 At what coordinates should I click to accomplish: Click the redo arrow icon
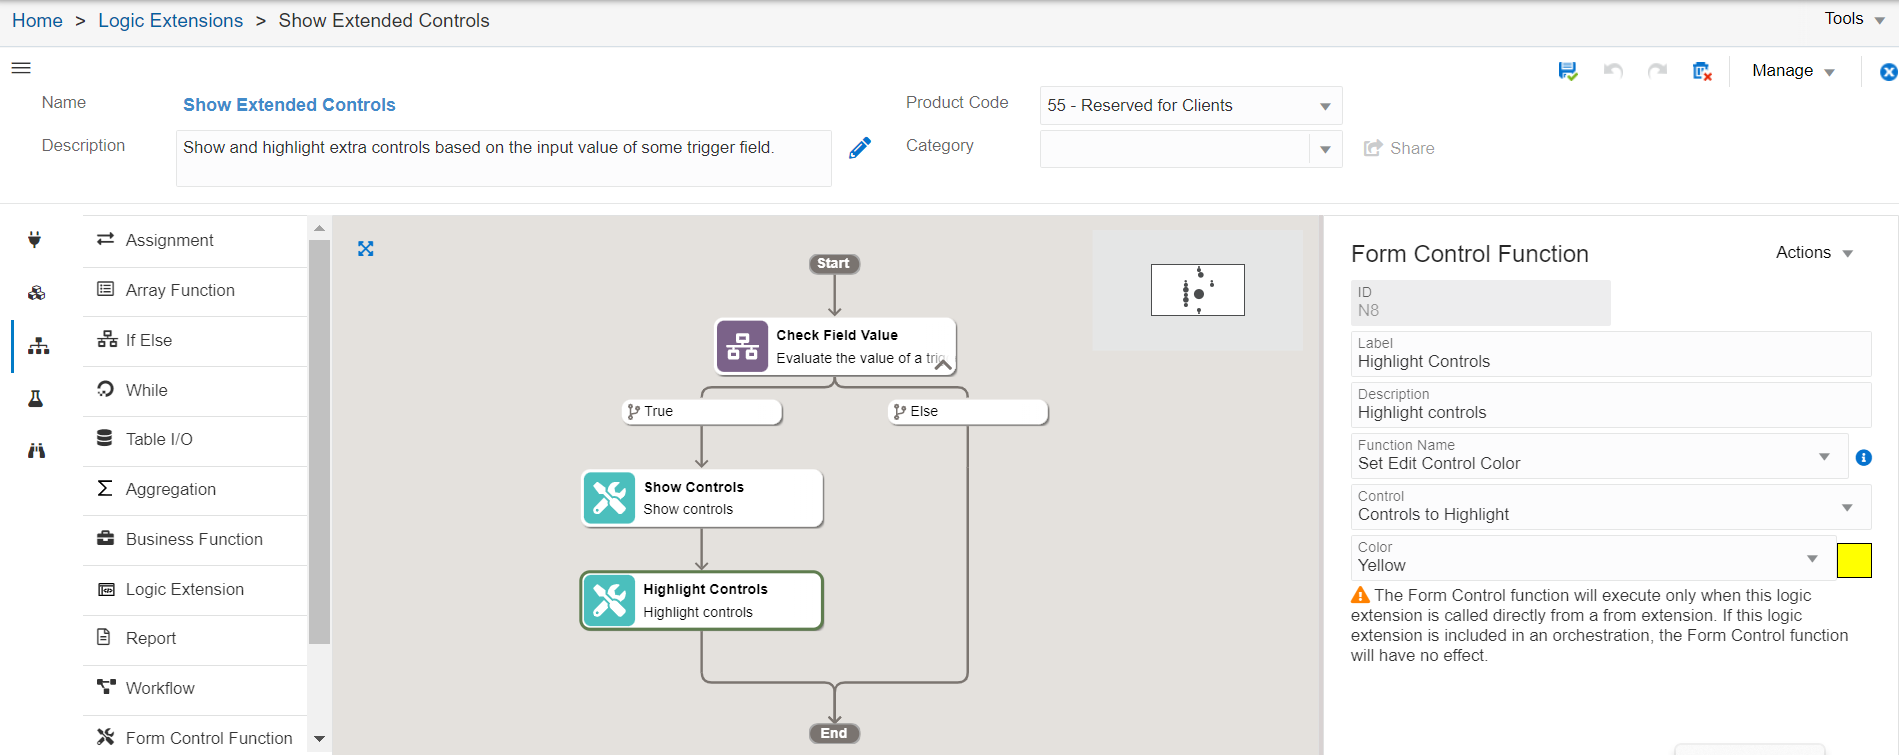1657,71
